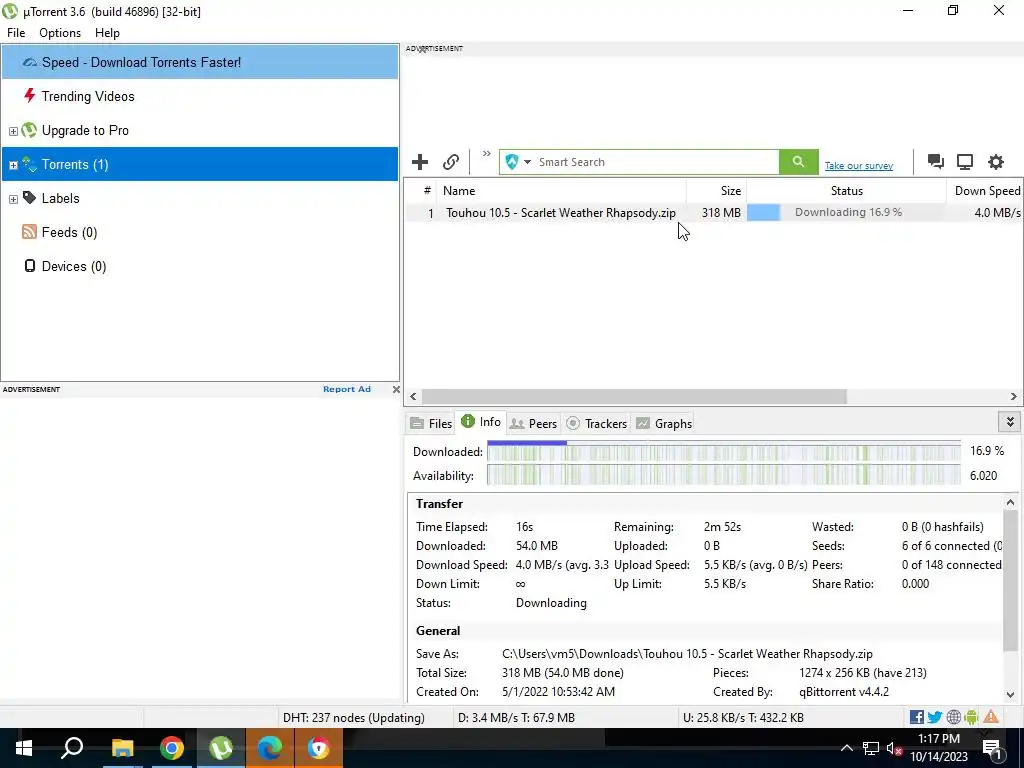Click the Smart Search input field

tap(656, 162)
